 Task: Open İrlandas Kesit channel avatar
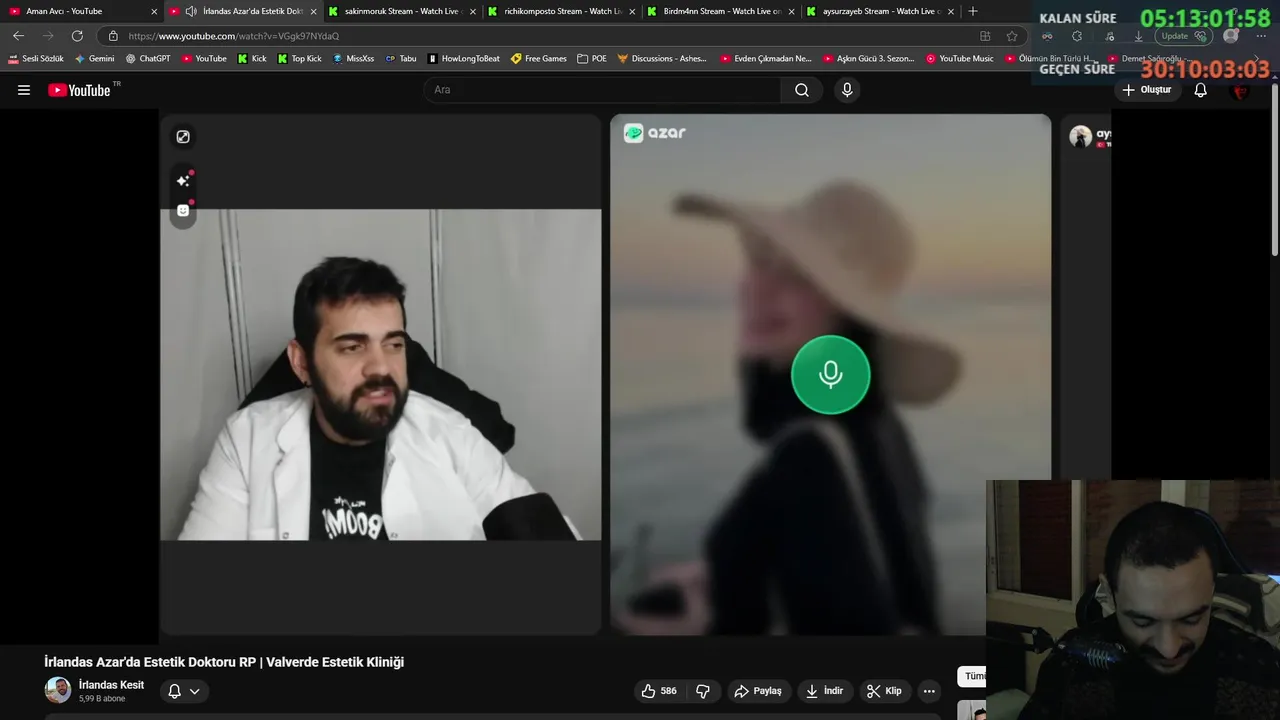[58, 690]
